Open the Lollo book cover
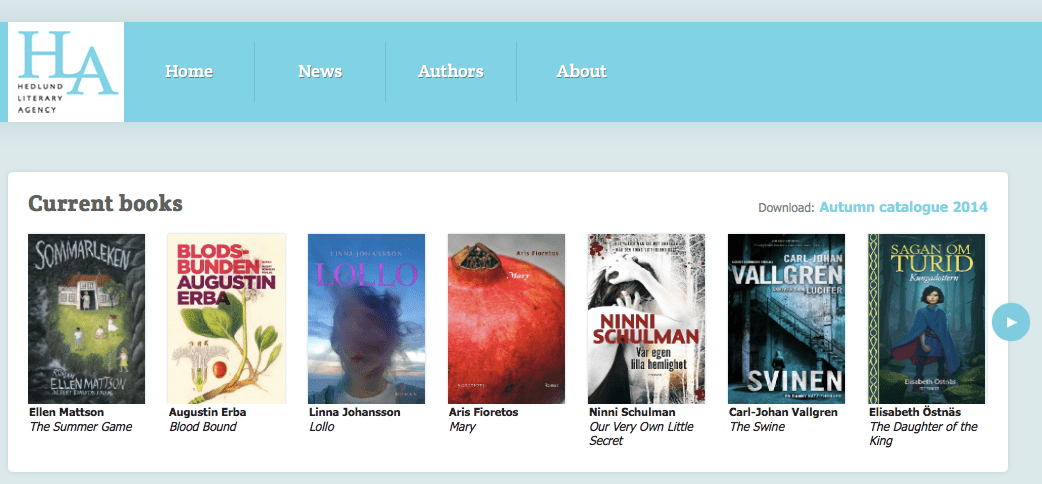This screenshot has height=484, width=1042. [x=366, y=318]
